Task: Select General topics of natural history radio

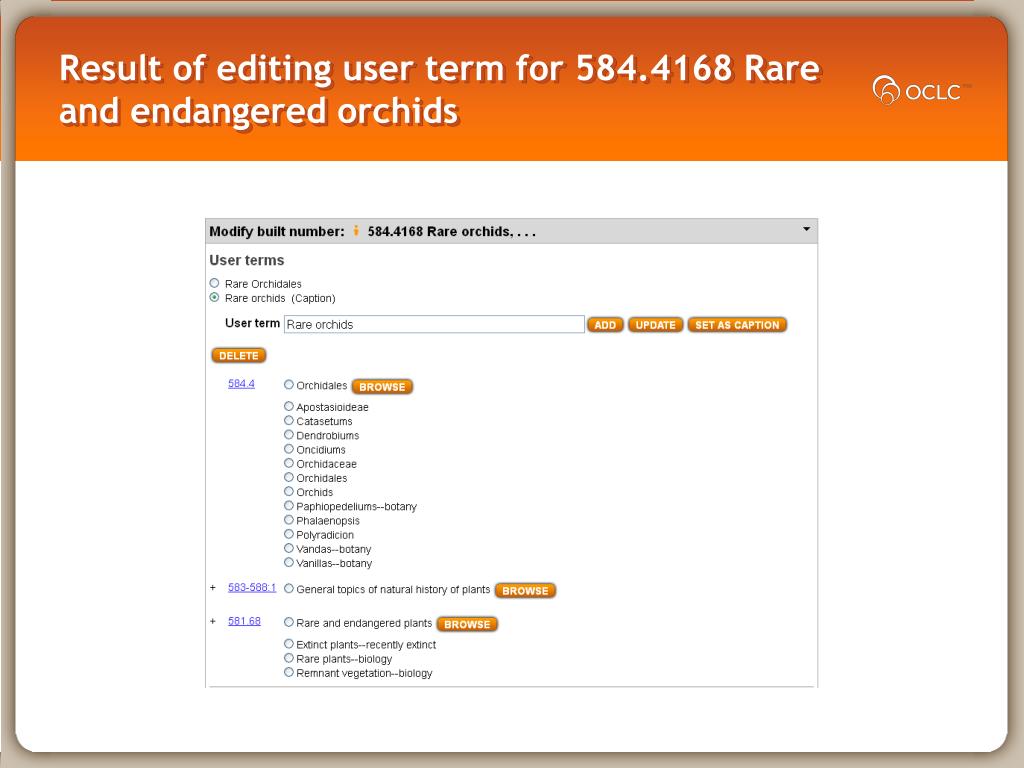Action: click(x=289, y=588)
